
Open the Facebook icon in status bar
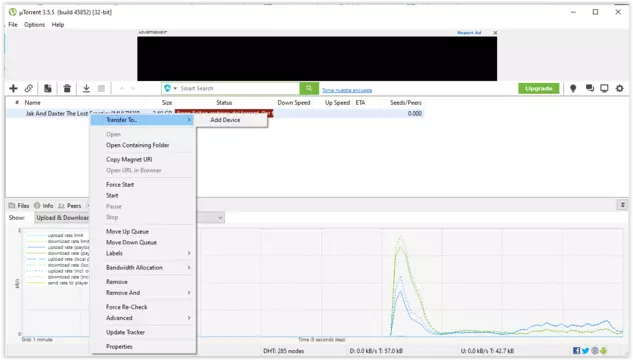pos(576,351)
